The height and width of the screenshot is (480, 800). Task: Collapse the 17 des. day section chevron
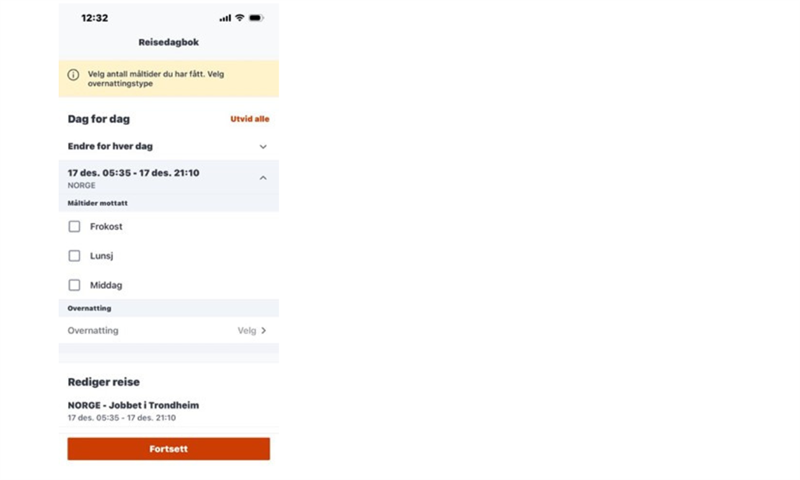[x=263, y=178]
